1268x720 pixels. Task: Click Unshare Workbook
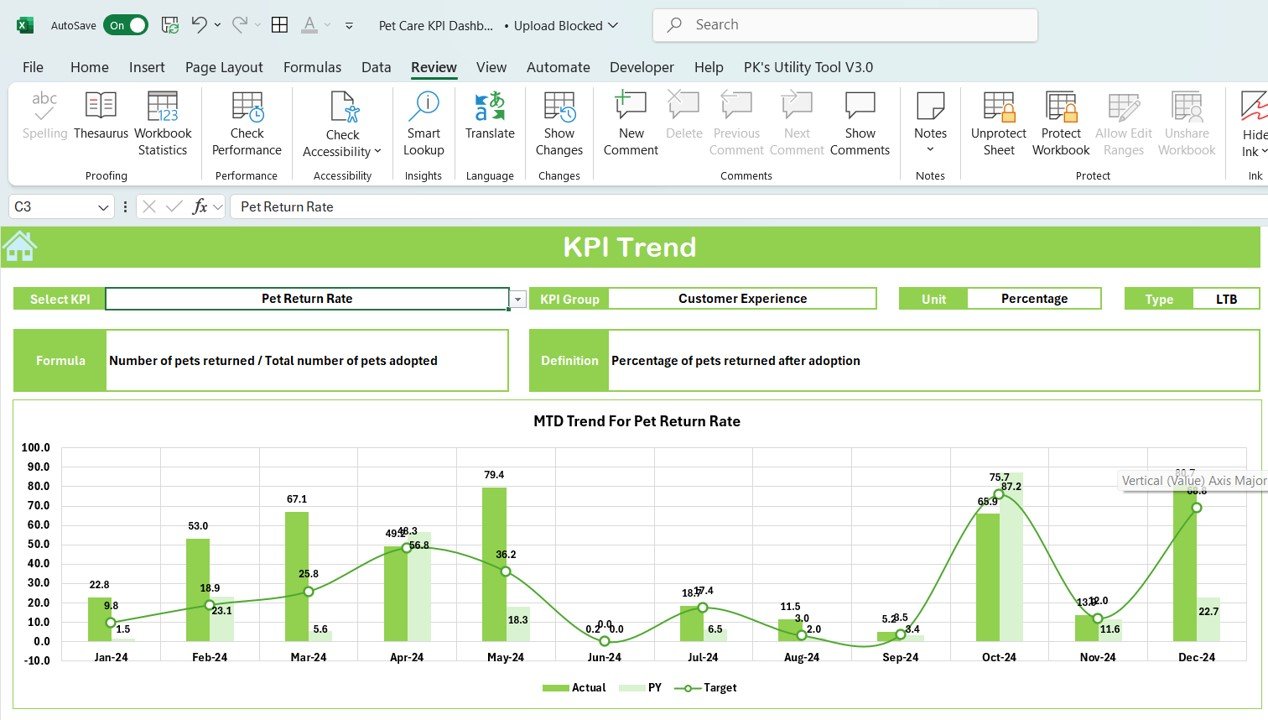coord(1187,124)
